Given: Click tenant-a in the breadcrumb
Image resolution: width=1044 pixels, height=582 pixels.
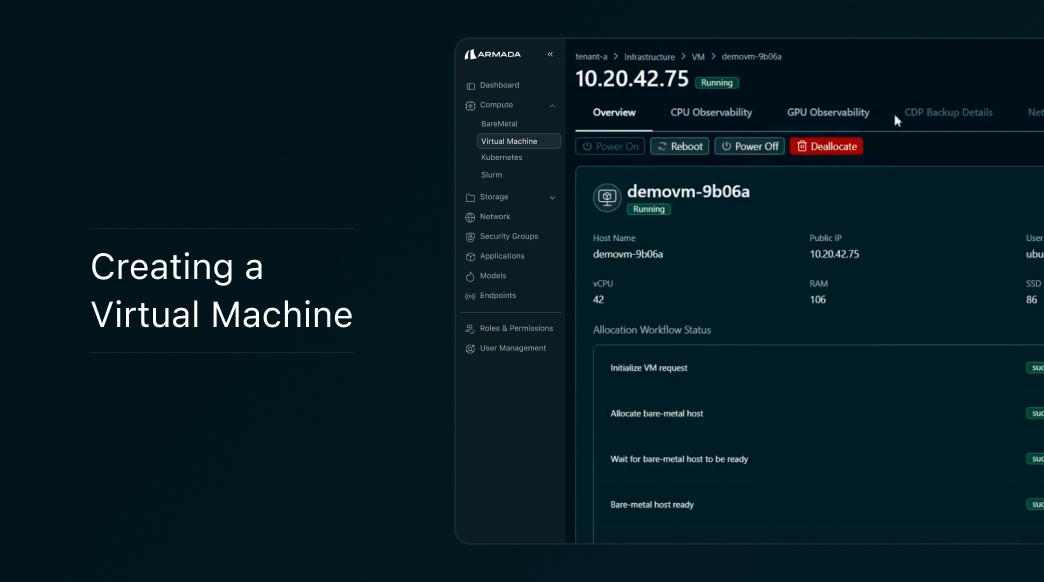Looking at the screenshot, I should point(591,57).
